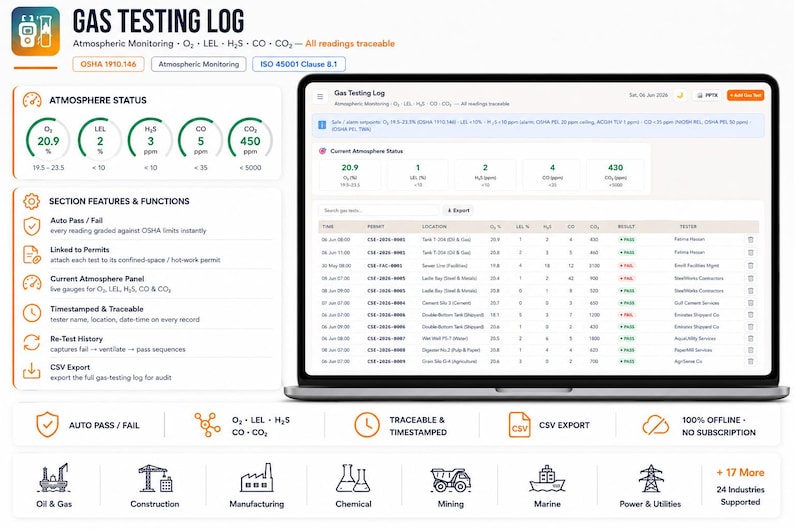Click trash icon for Sewer Line (Facilities) row

[750, 265]
